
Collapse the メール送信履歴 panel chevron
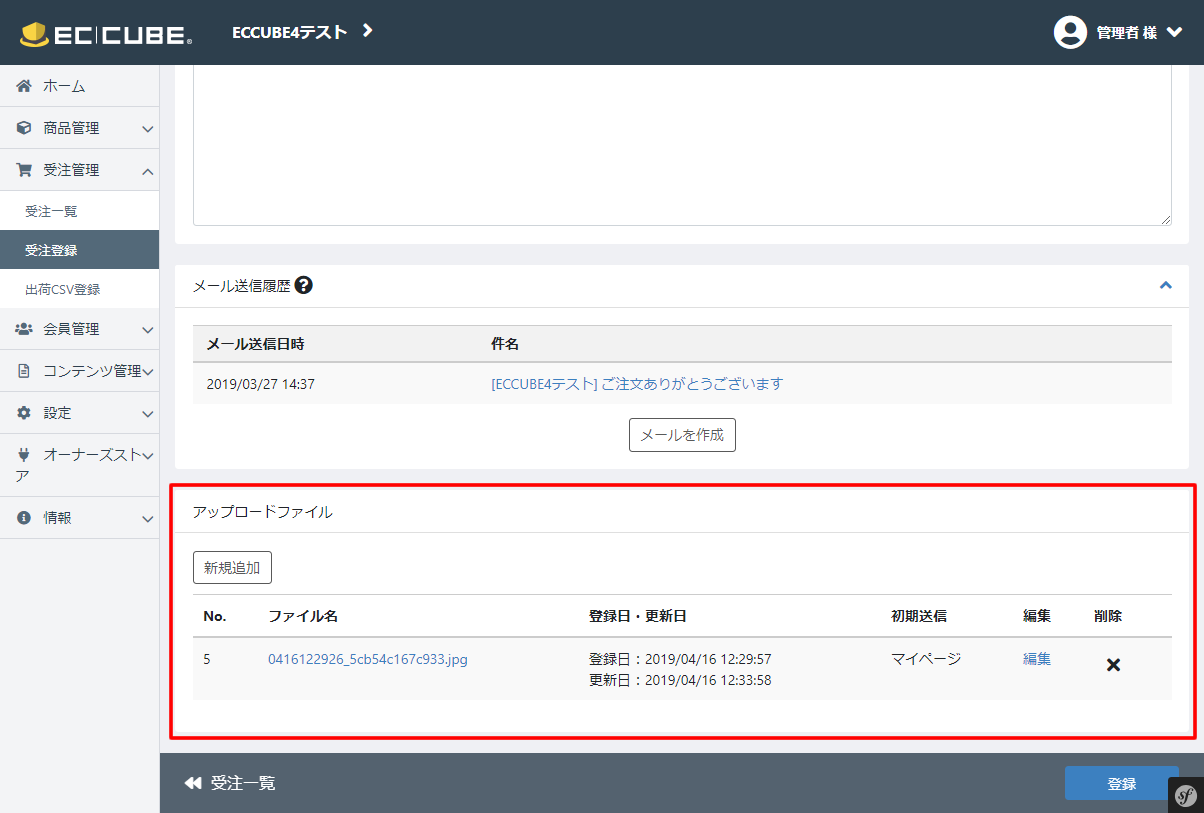pyautogui.click(x=1165, y=285)
